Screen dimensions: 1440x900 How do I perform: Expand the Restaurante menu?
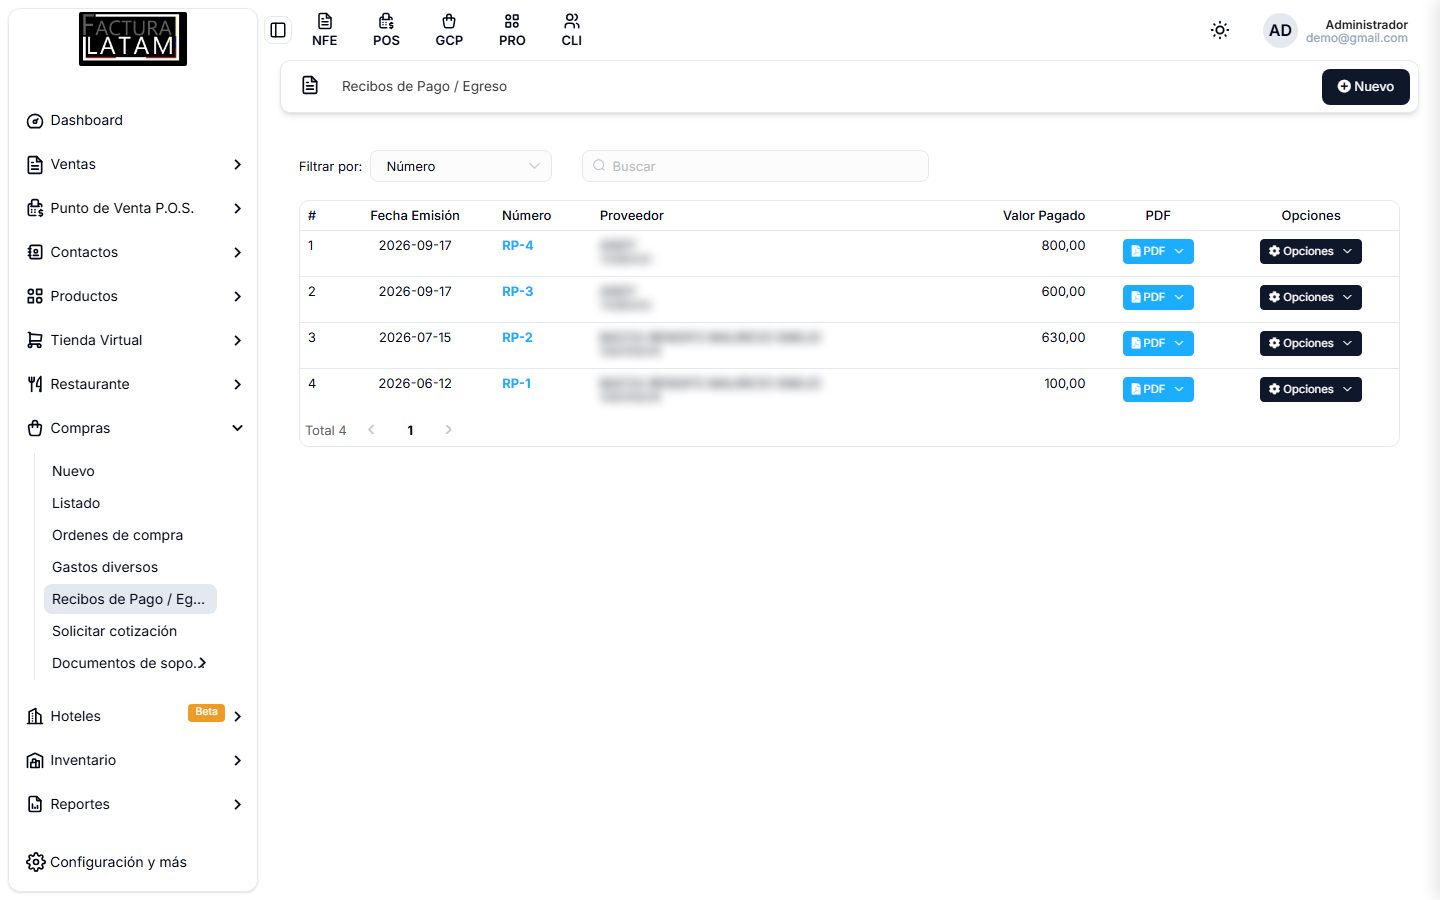(133, 384)
